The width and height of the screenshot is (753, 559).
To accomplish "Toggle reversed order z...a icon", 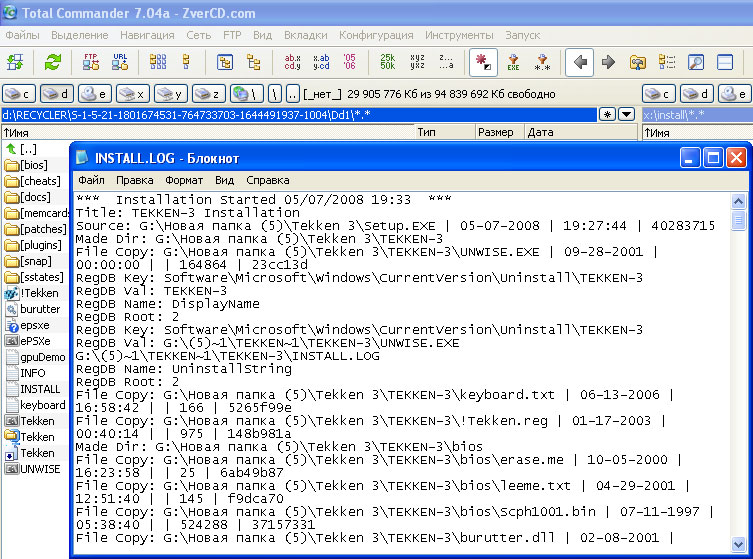I will 446,62.
